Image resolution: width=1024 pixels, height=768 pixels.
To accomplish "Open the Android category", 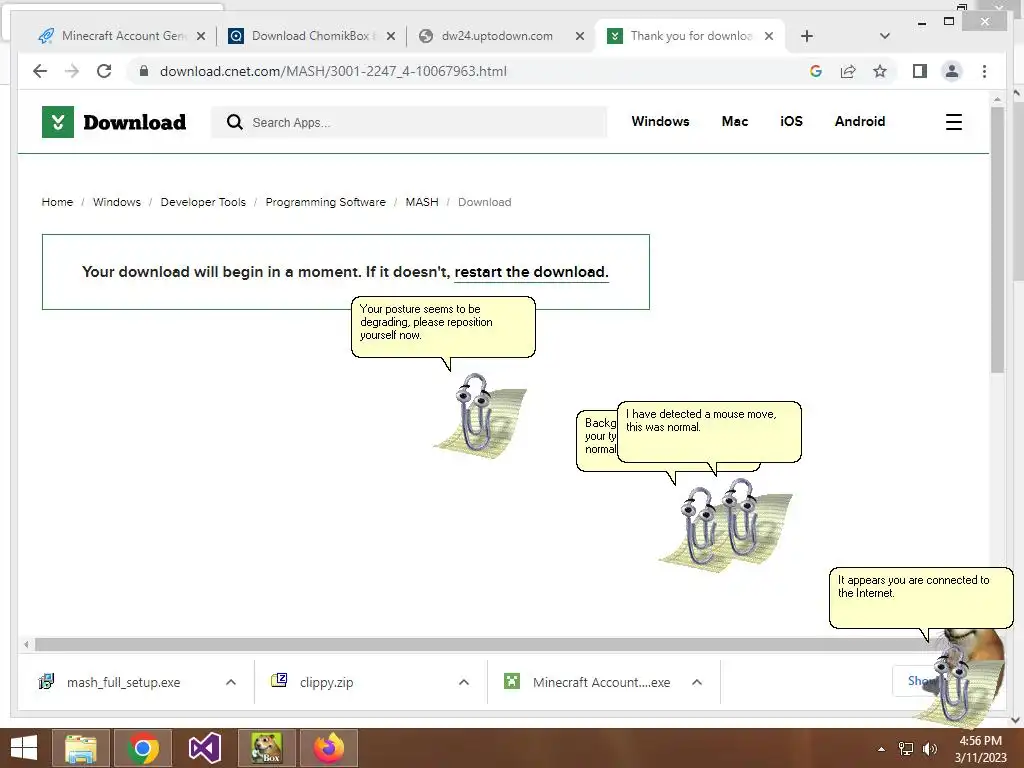I will 859,121.
